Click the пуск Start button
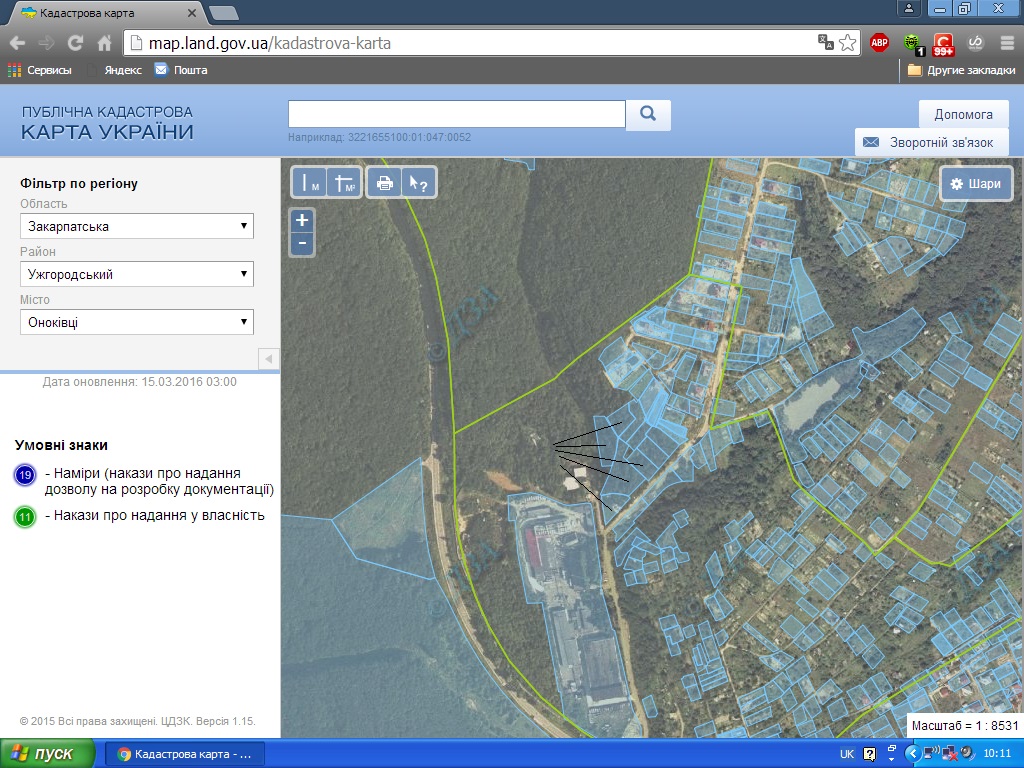The width and height of the screenshot is (1024, 768). (x=48, y=754)
